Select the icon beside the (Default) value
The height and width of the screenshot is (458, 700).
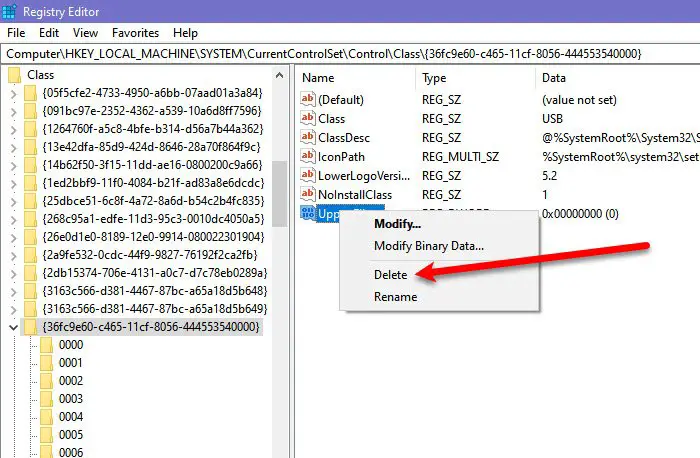point(308,99)
